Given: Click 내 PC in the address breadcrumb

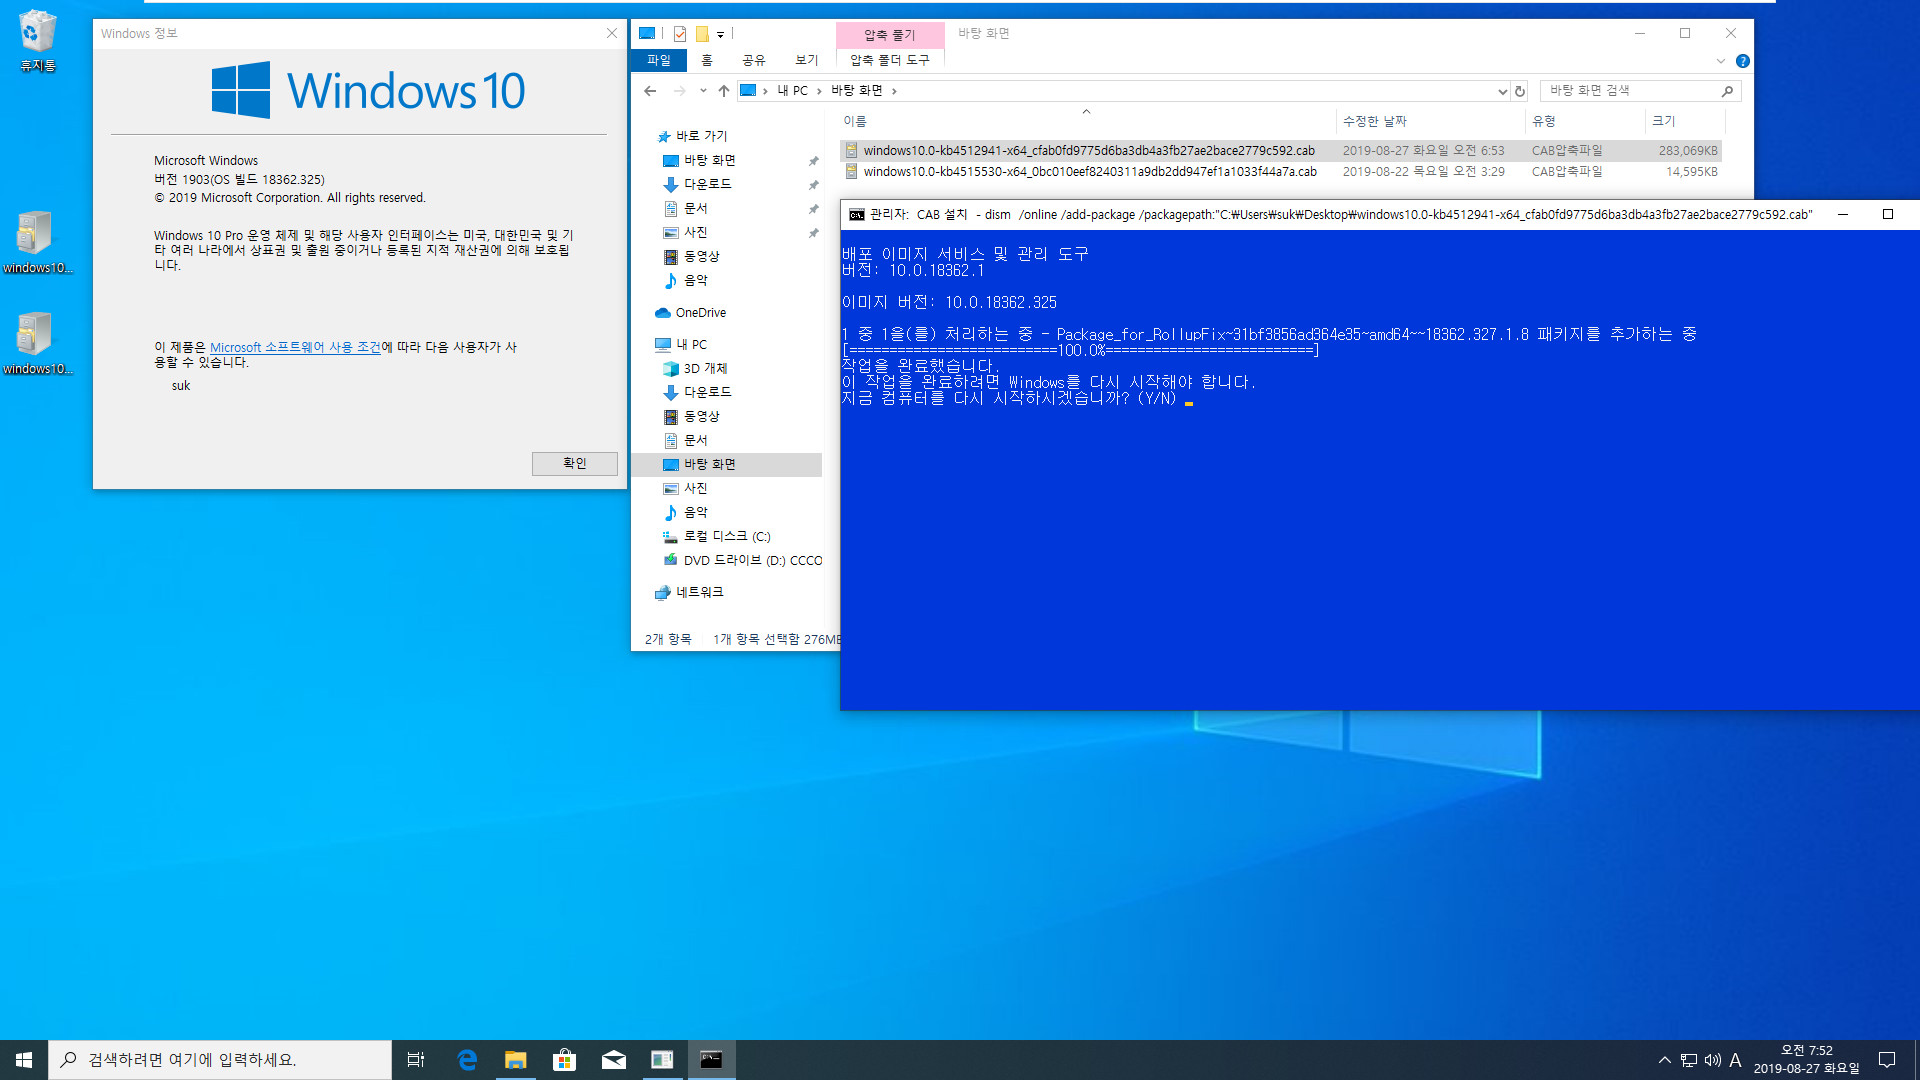Looking at the screenshot, I should click(793, 91).
